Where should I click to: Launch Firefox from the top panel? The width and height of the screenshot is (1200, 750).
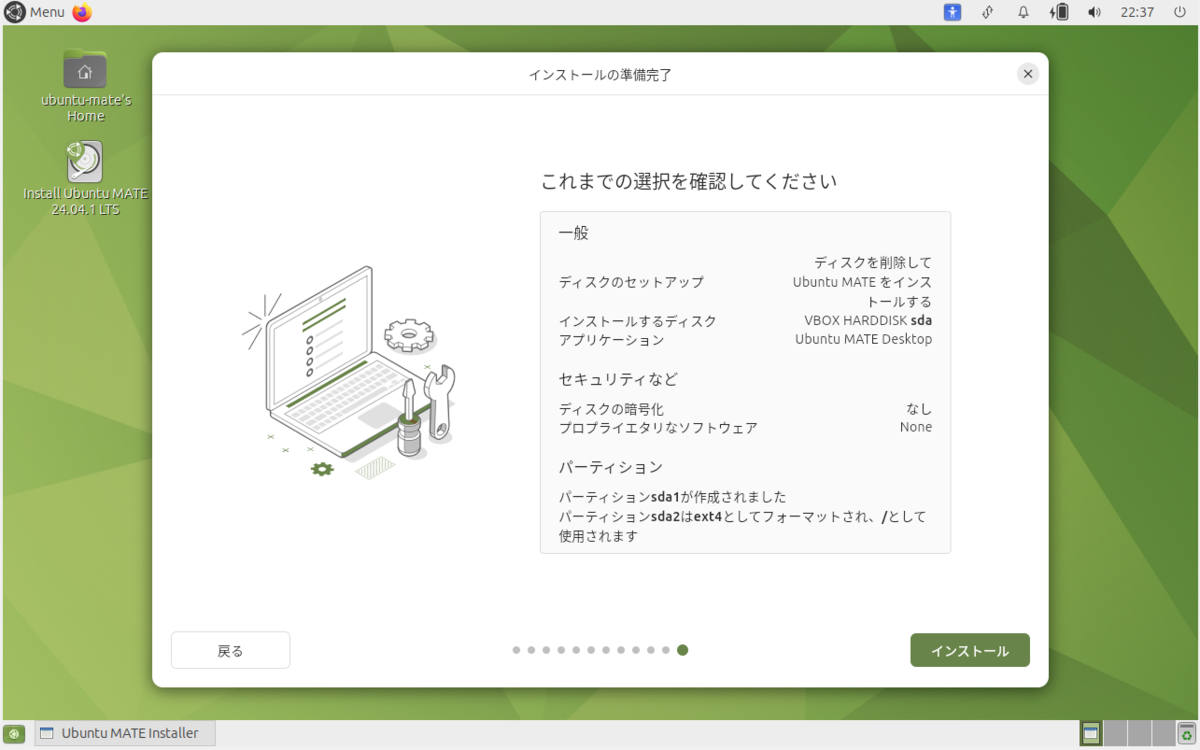82,12
